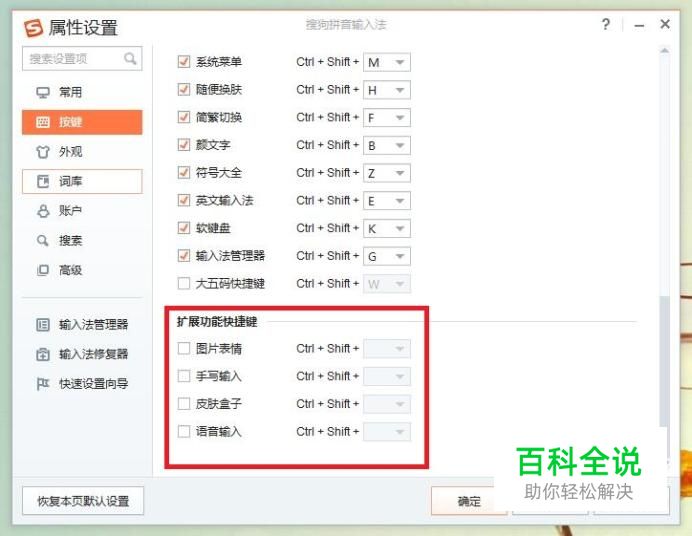Toggle the 符号大全 checkbox
Image resolution: width=692 pixels, height=536 pixels.
[x=184, y=172]
